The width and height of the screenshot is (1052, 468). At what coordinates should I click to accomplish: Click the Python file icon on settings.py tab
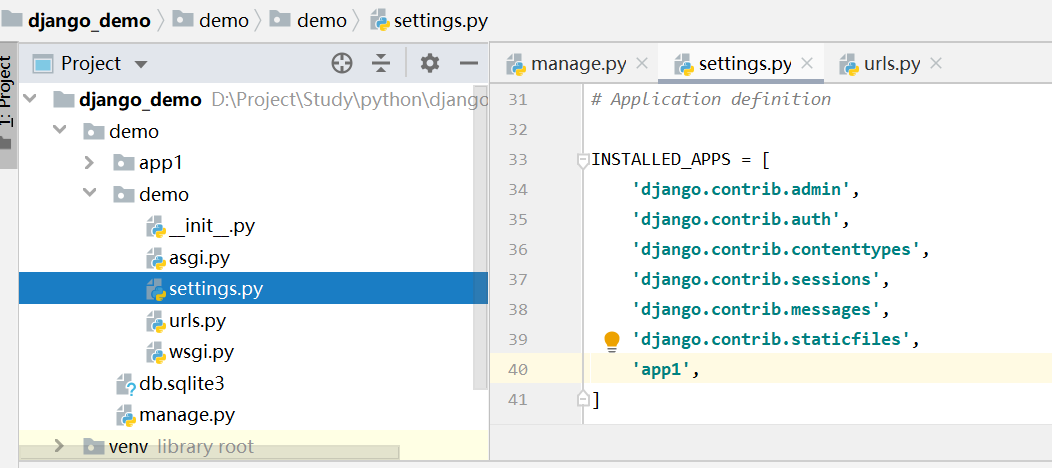tap(683, 64)
